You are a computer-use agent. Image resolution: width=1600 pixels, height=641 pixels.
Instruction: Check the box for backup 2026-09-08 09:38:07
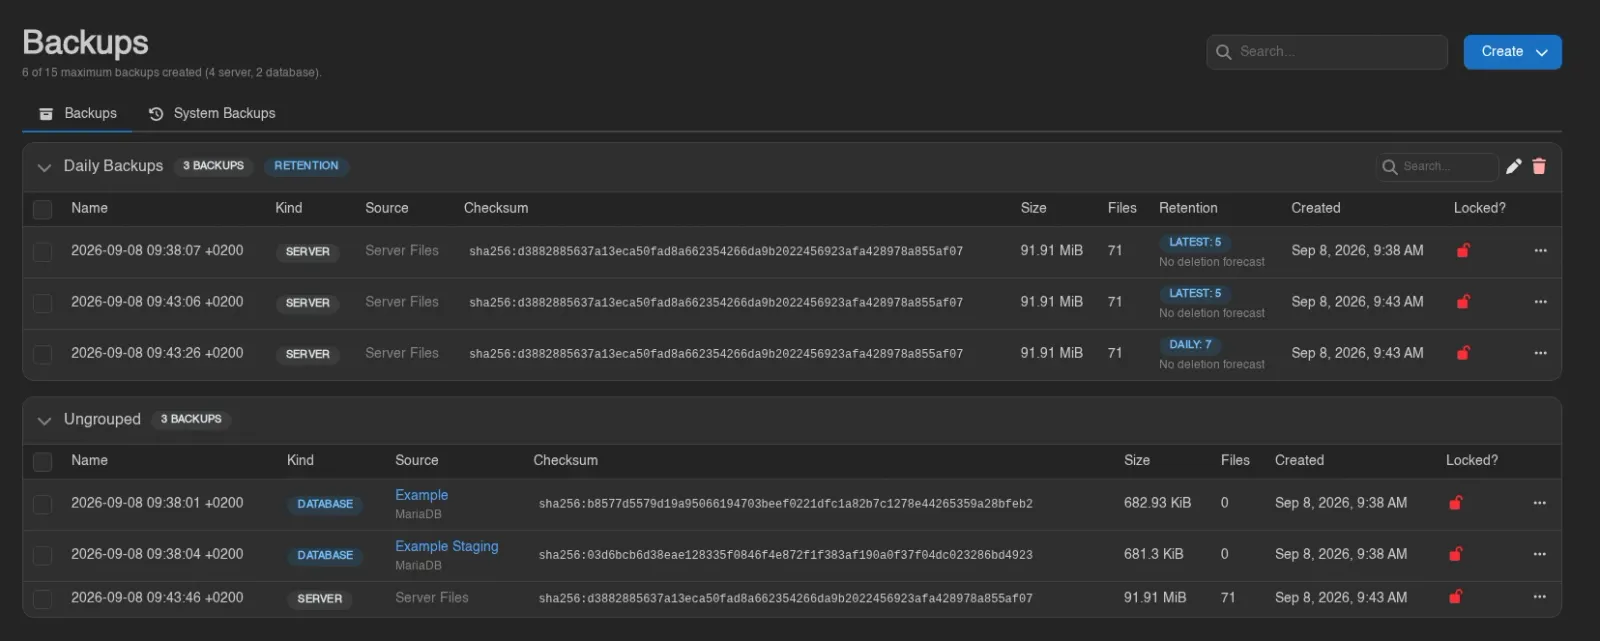coord(43,252)
